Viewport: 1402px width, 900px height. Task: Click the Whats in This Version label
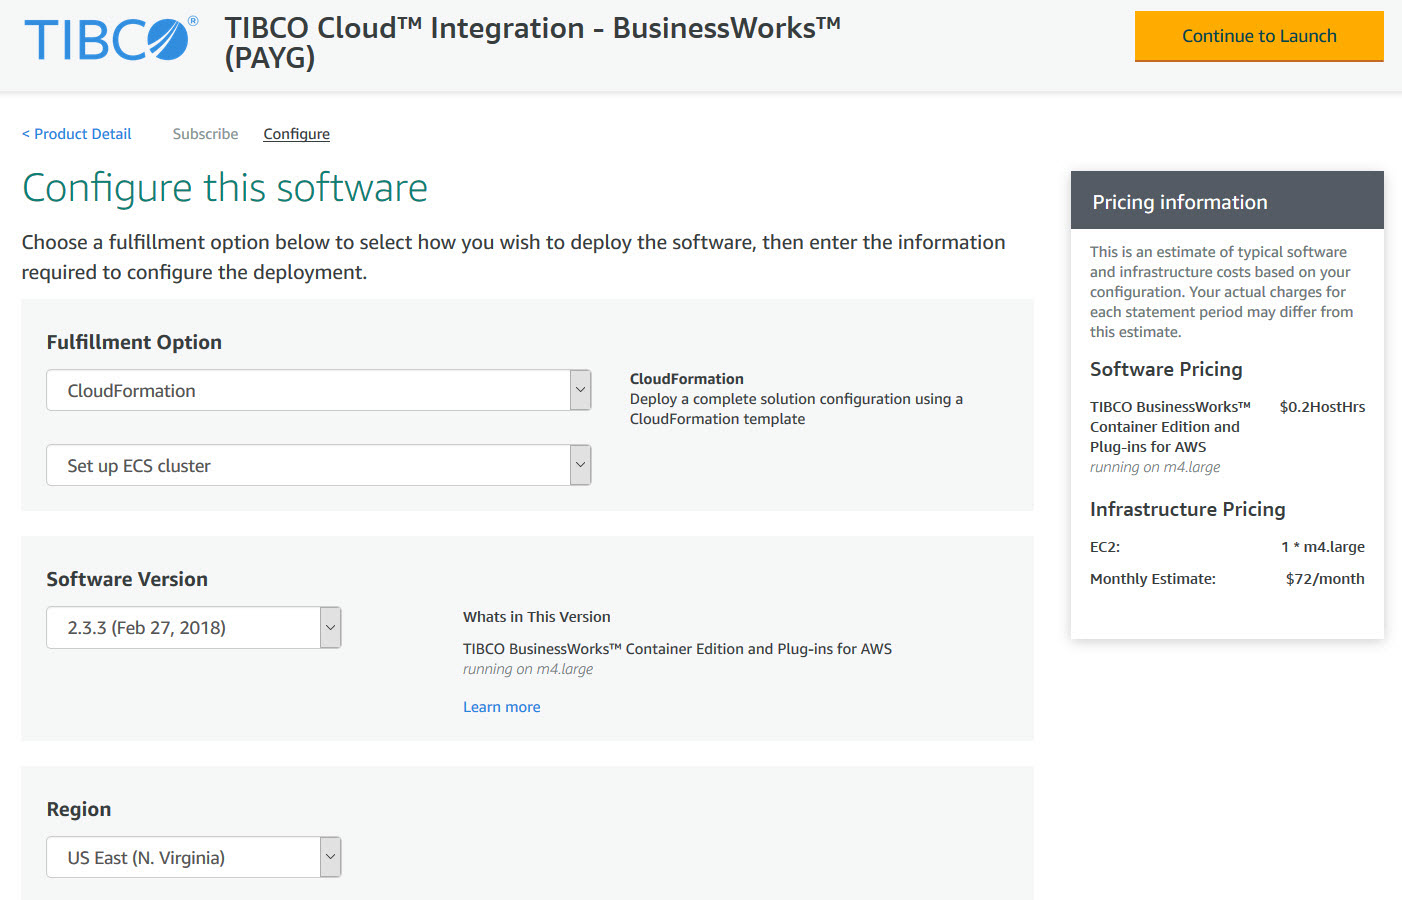pyautogui.click(x=536, y=617)
